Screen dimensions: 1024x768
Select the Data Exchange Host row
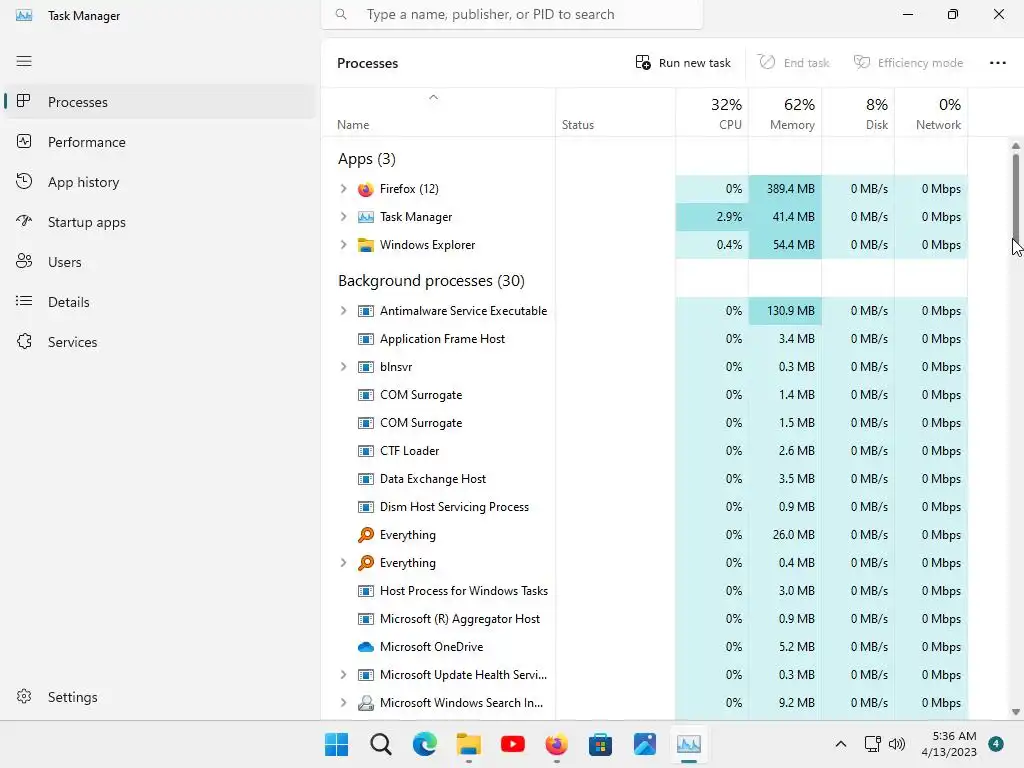(645, 479)
